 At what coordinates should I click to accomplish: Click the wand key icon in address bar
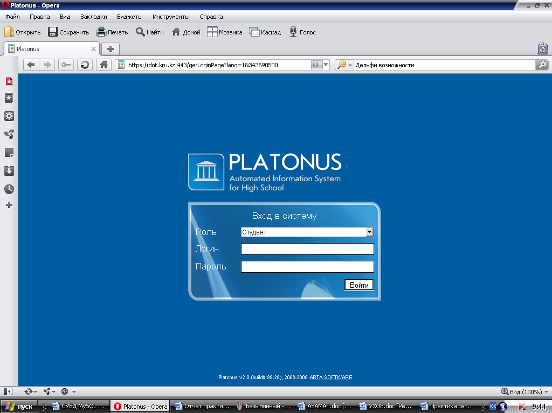click(x=66, y=65)
